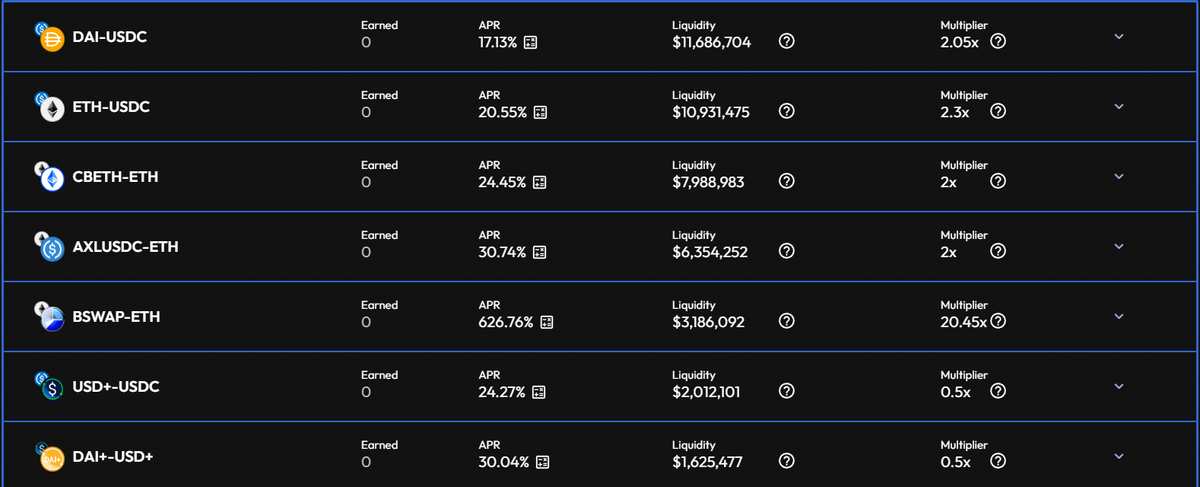Expand the DAI-USDC farm row
1200x487 pixels.
click(1119, 37)
